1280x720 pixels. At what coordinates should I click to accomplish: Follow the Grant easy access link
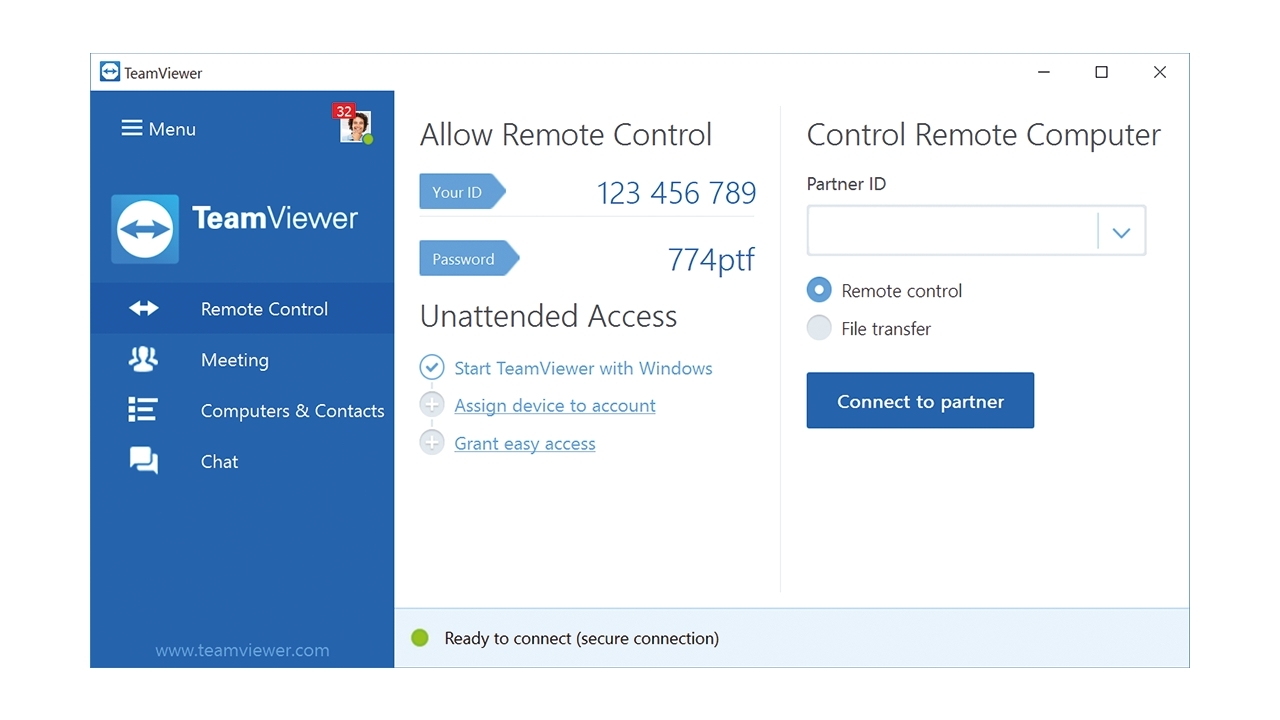[x=525, y=444]
